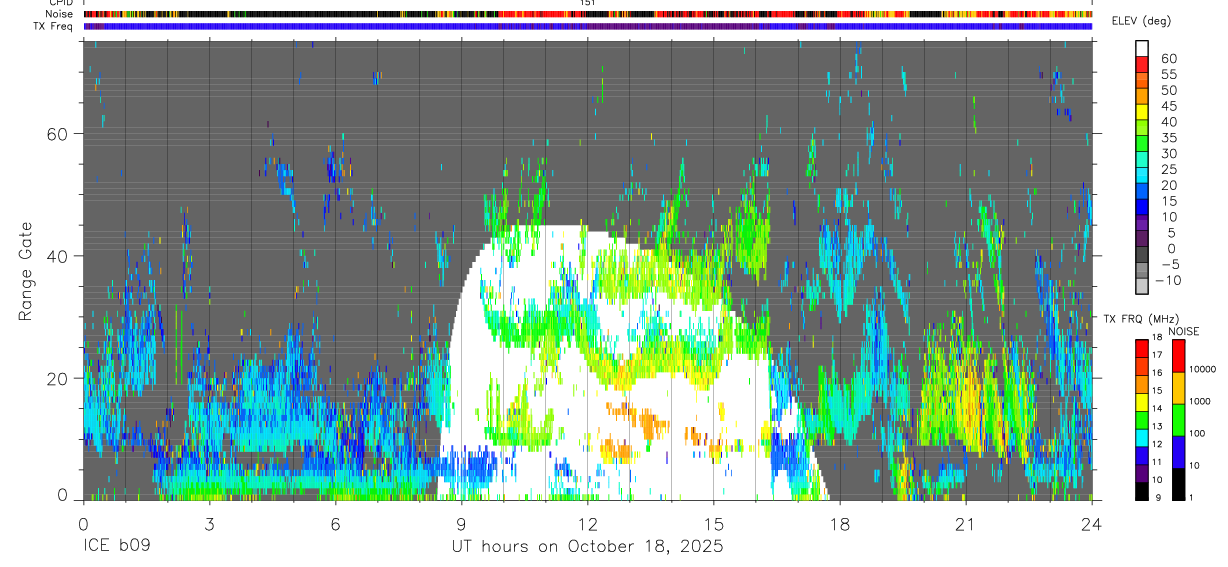The width and height of the screenshot is (1228, 567).
Task: Click the '35' label on ELEV colorbar
Action: (x=1169, y=138)
